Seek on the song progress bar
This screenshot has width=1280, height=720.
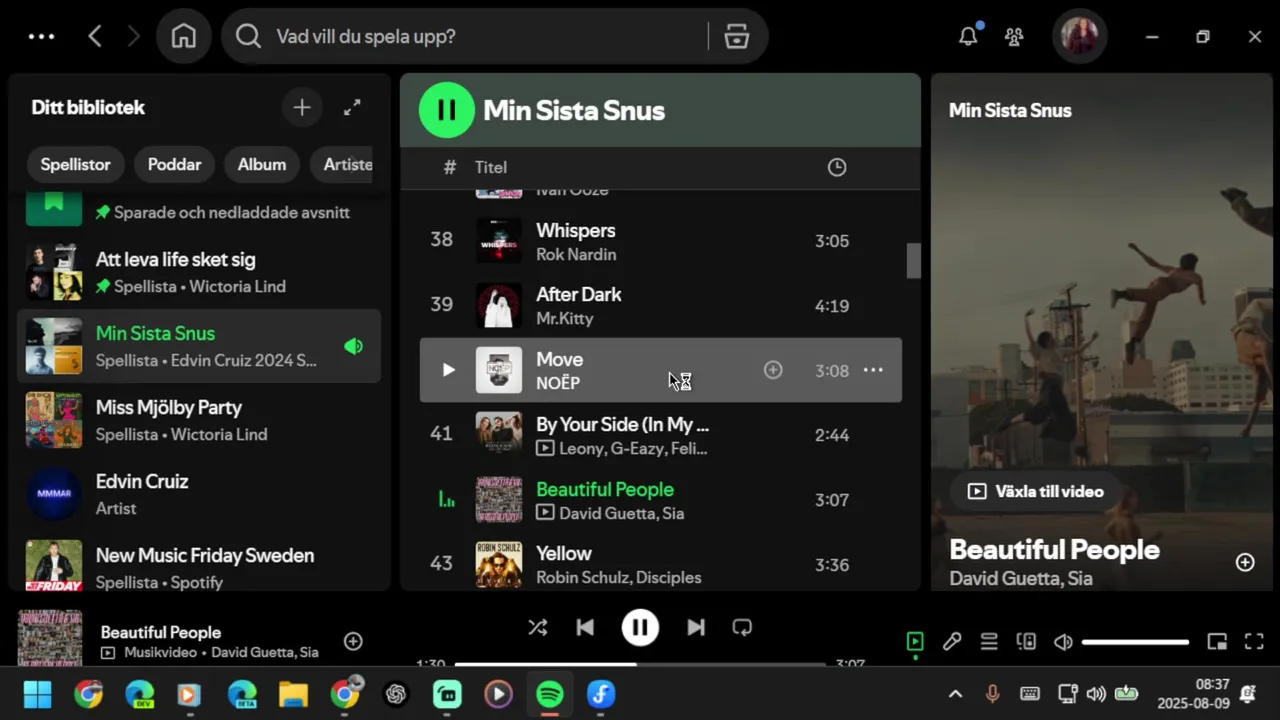pos(640,664)
